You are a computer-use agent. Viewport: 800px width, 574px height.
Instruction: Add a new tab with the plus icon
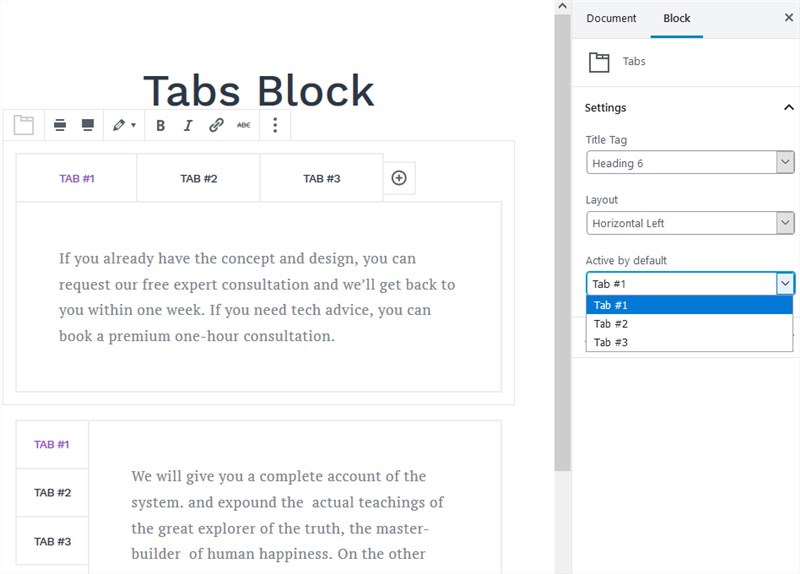pos(399,178)
